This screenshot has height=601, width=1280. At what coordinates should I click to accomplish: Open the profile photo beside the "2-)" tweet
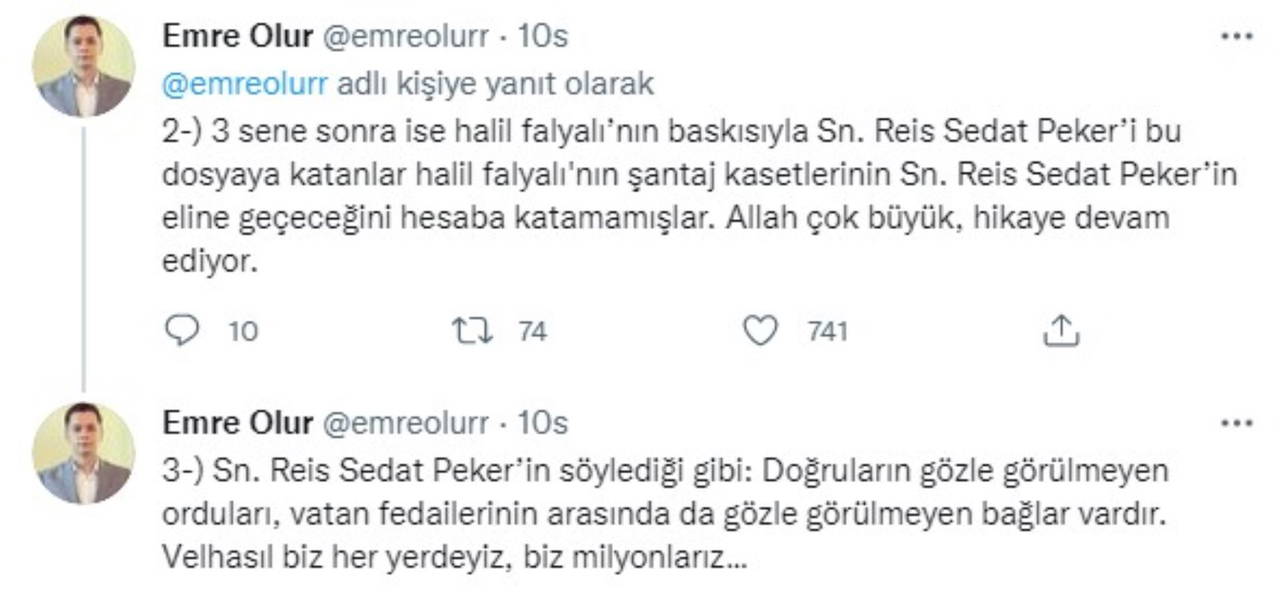click(84, 66)
